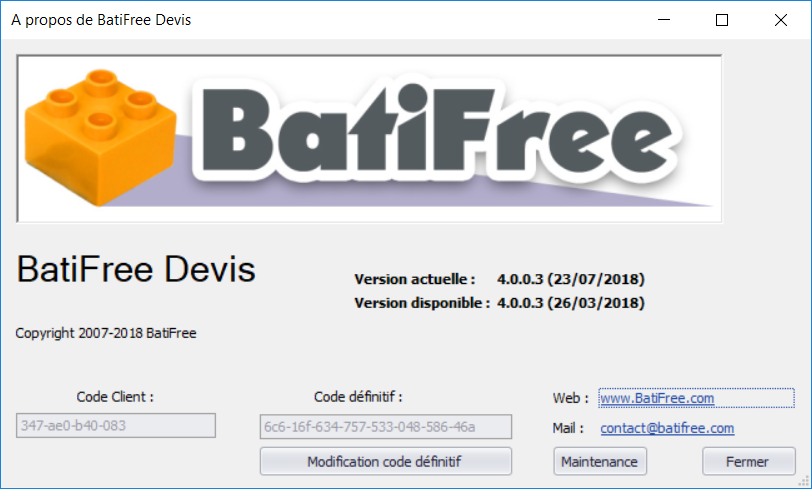The height and width of the screenshot is (489, 812).
Task: Click the Copyright 2007-2018 BatiFree text
Action: point(106,333)
